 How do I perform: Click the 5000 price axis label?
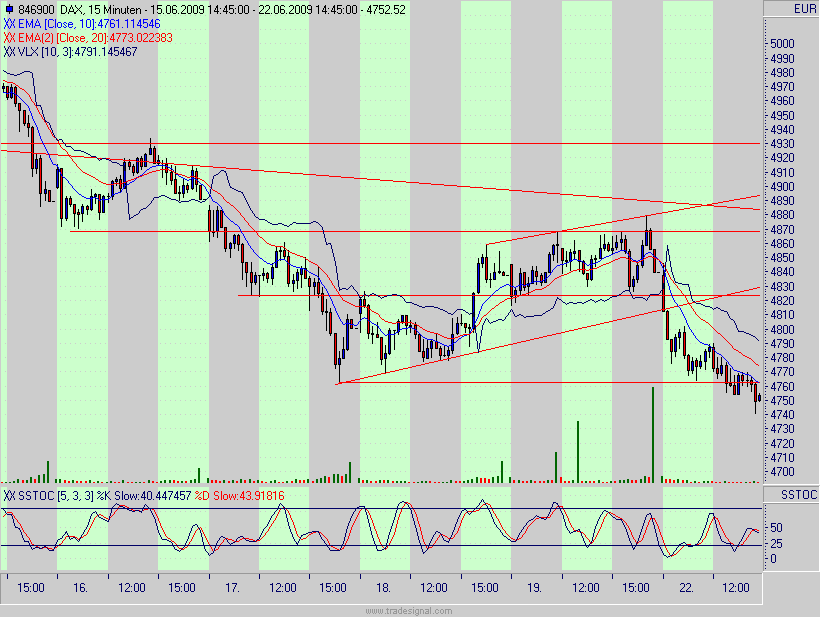tap(782, 44)
